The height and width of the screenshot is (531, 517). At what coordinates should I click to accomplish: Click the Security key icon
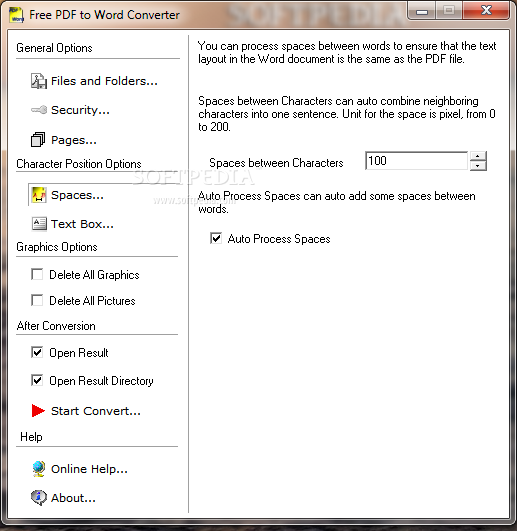39,110
